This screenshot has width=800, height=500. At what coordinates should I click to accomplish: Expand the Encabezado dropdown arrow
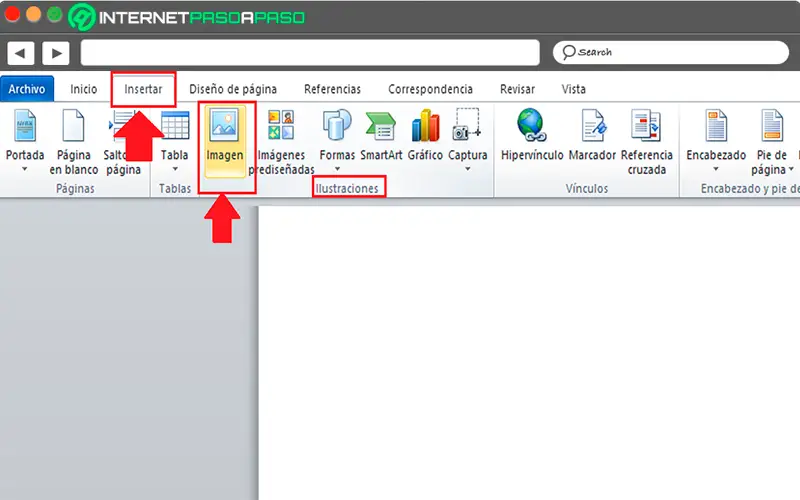[x=716, y=169]
